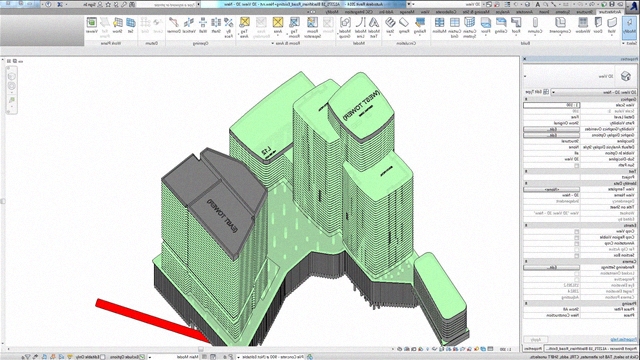Open the 3D View type selector dropdown
This screenshot has width=640, height=360.
coord(594,92)
